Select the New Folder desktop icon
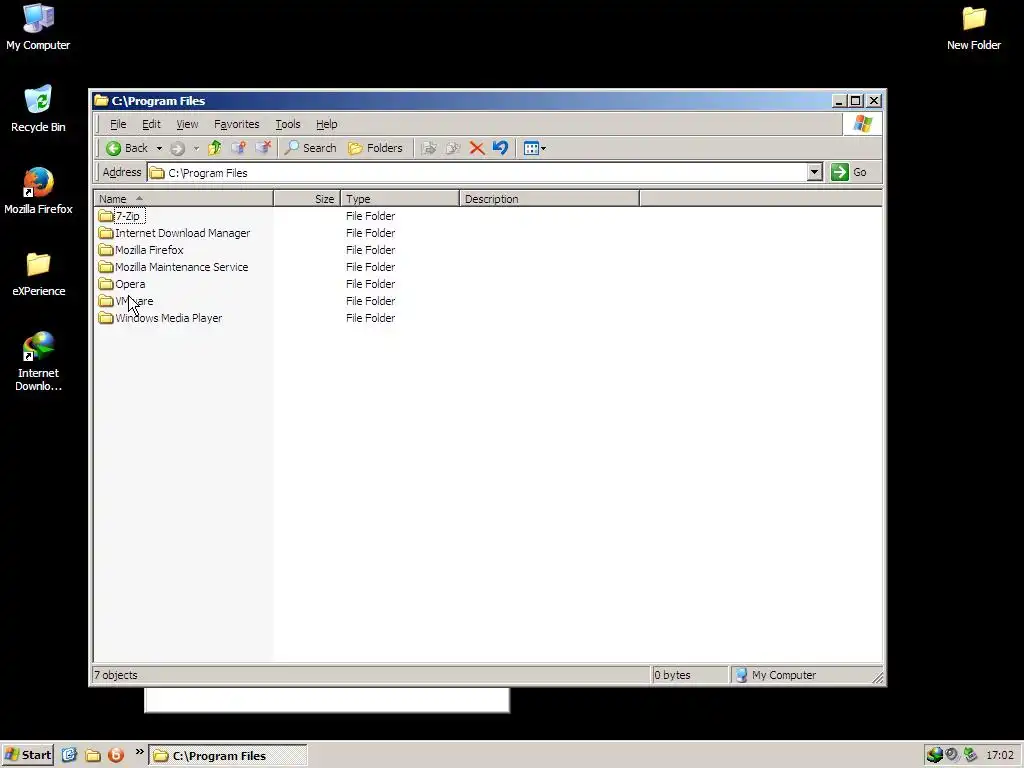 pos(974,27)
